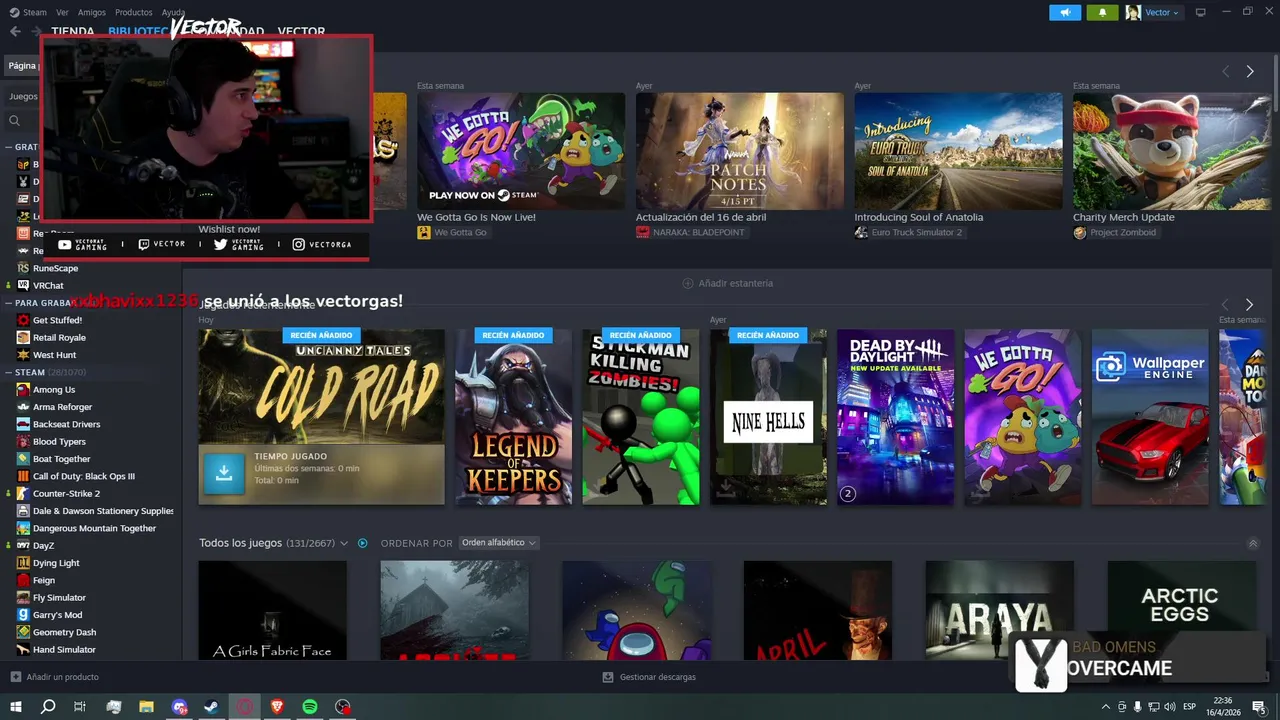Image resolution: width=1280 pixels, height=720 pixels.
Task: Open the Amigos menu
Action: tap(92, 12)
